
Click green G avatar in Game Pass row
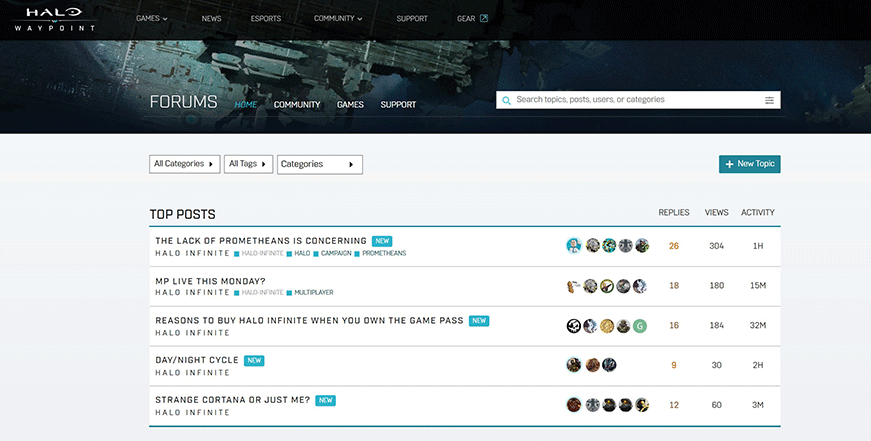640,325
